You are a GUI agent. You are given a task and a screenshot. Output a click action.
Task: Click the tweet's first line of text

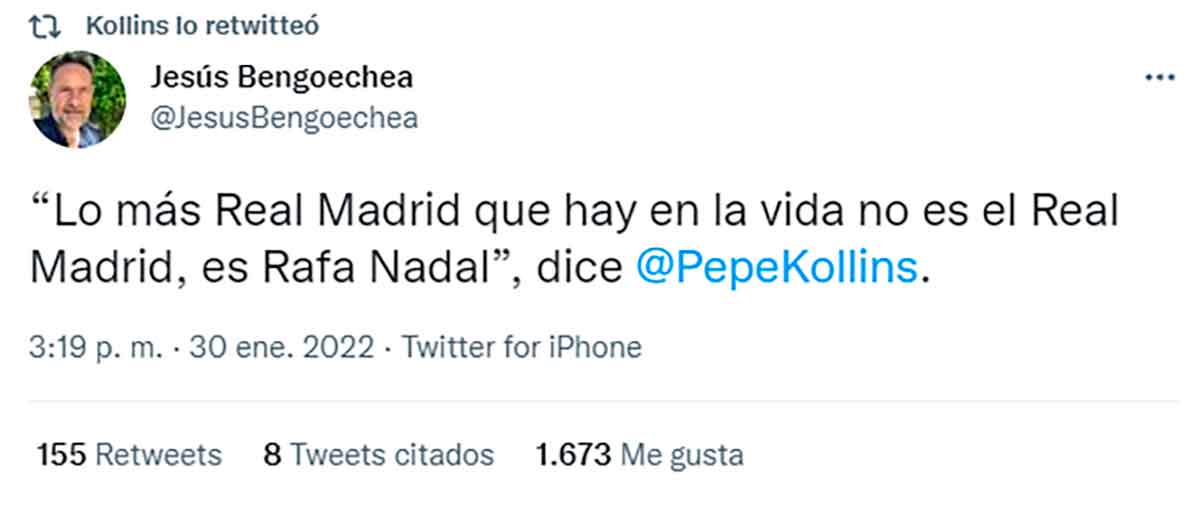pyautogui.click(x=575, y=214)
